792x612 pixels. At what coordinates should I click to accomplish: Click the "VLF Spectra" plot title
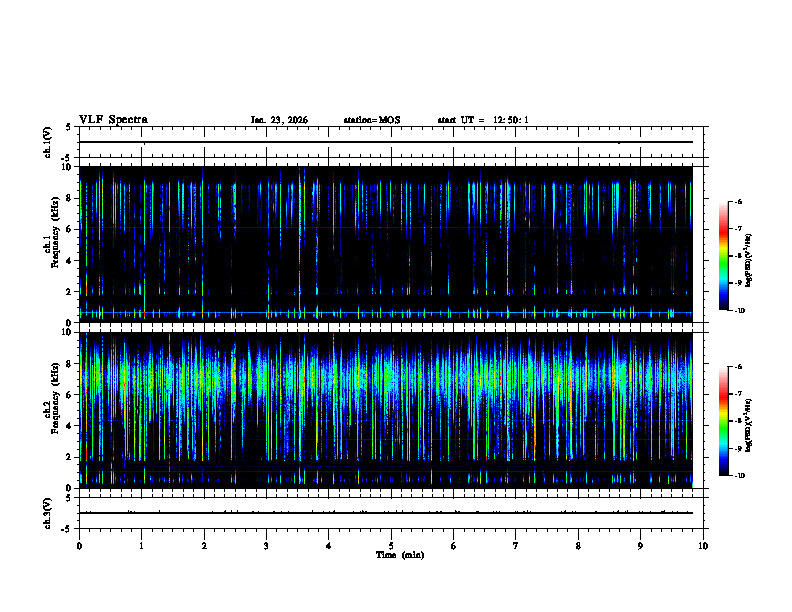113,120
